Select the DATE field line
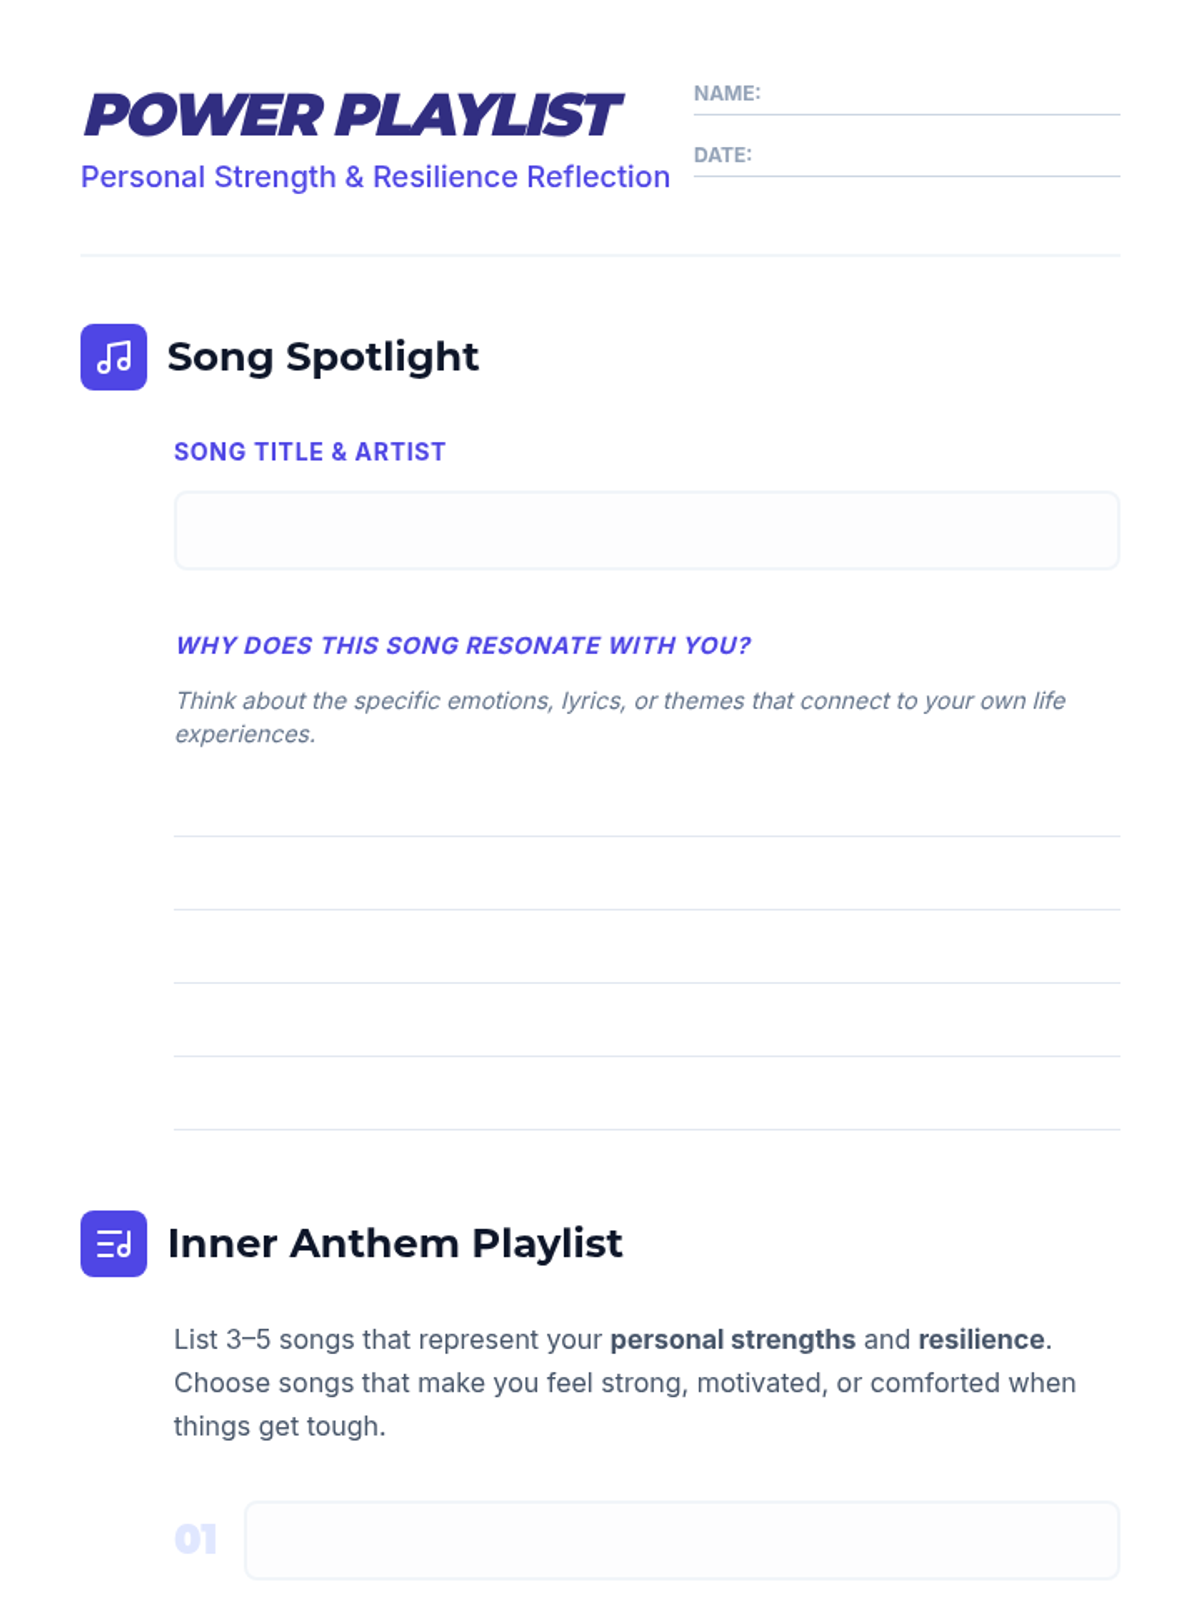1200x1600 pixels. click(x=935, y=160)
